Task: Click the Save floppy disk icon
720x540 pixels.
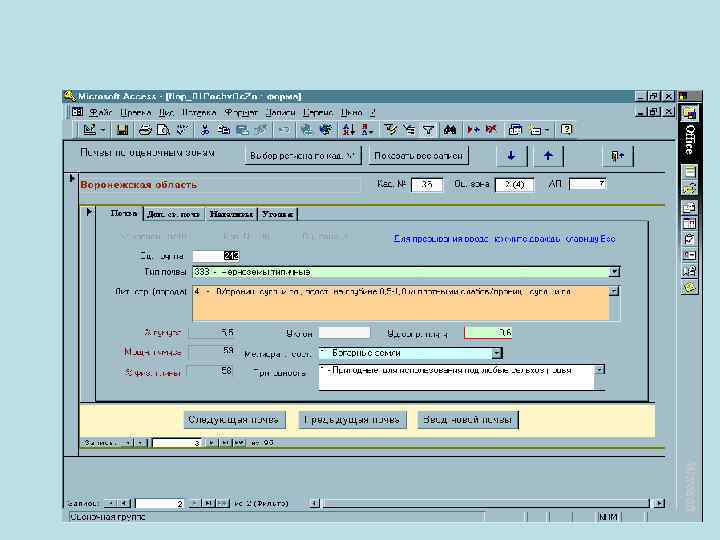Action: pyautogui.click(x=122, y=130)
